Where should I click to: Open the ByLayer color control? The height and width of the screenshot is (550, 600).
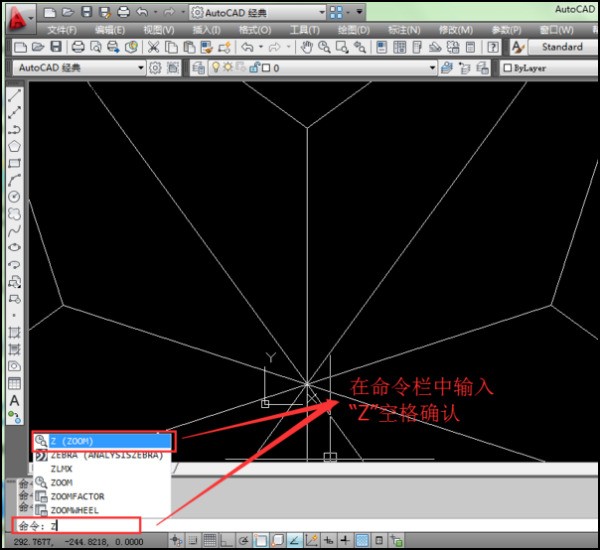[x=545, y=68]
